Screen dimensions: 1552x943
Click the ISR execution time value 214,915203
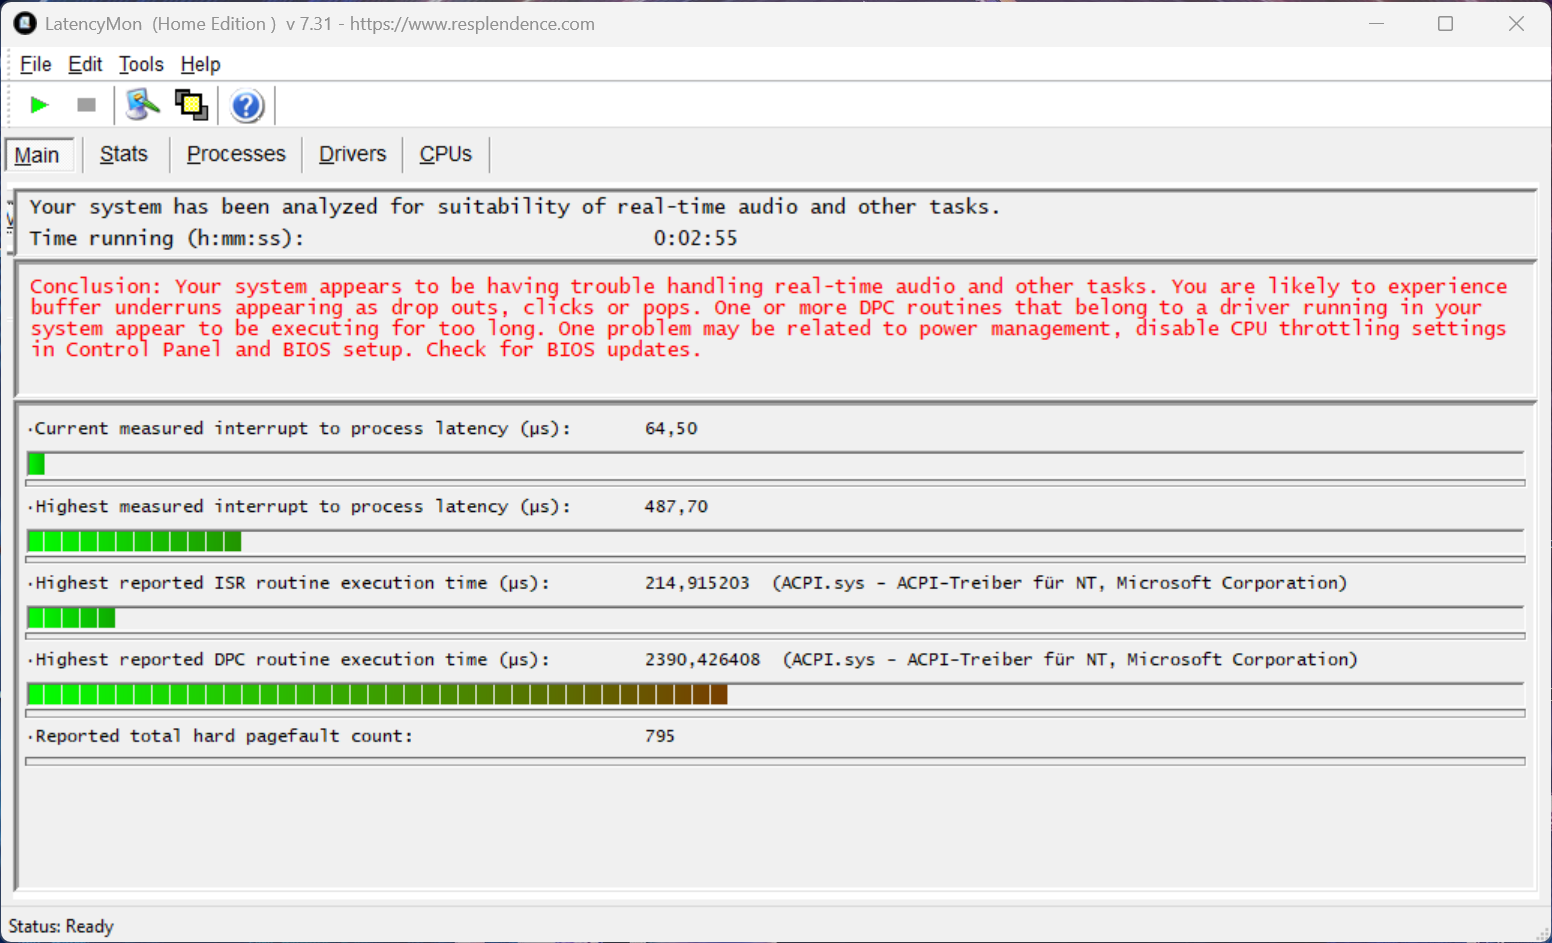click(697, 583)
